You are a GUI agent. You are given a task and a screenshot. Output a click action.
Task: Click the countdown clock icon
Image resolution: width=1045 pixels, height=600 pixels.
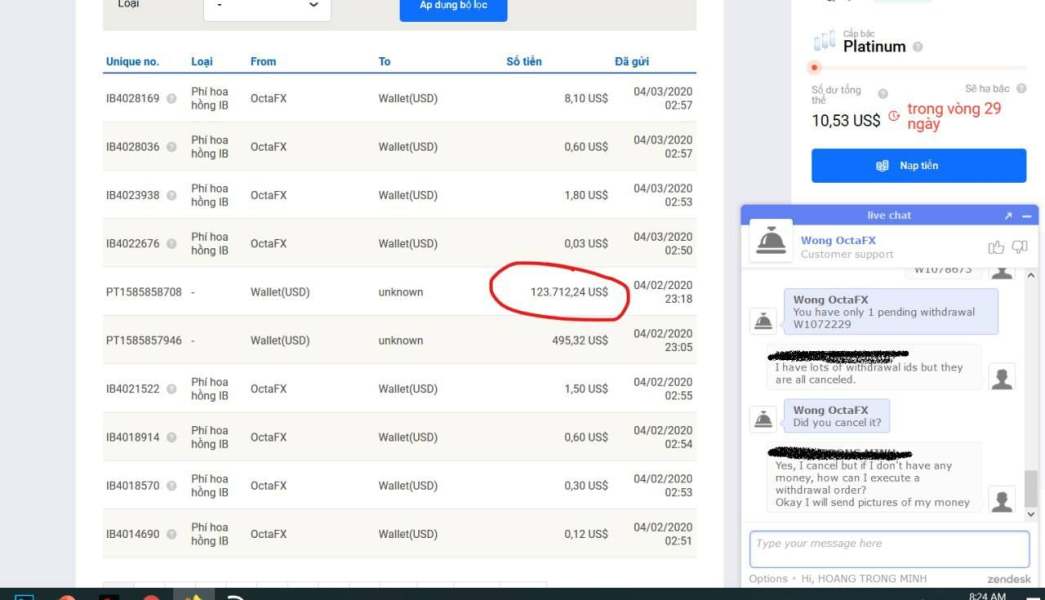pyautogui.click(x=894, y=116)
